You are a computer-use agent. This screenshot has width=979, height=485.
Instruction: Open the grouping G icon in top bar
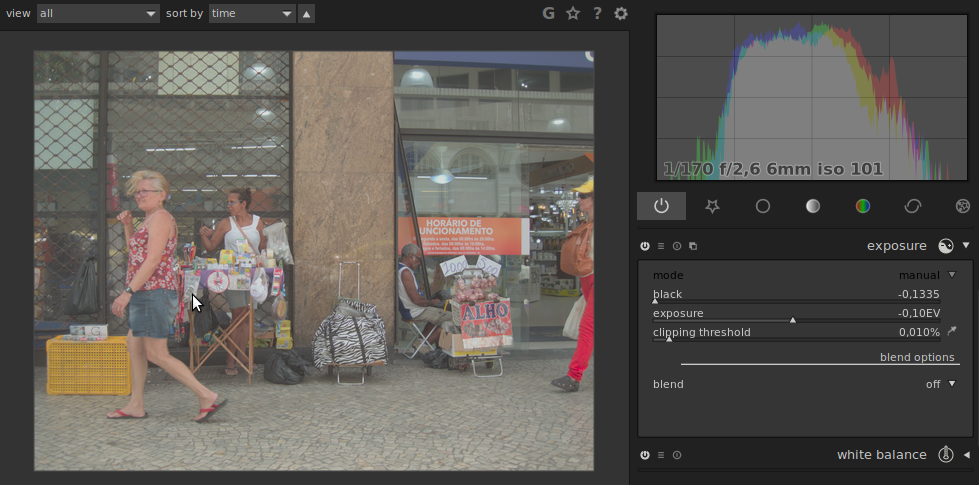(x=548, y=13)
